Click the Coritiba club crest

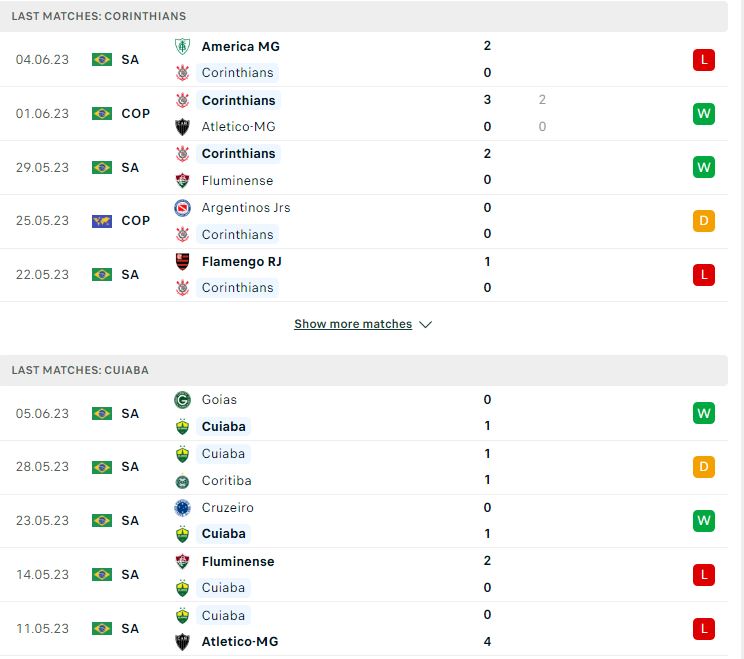[182, 482]
